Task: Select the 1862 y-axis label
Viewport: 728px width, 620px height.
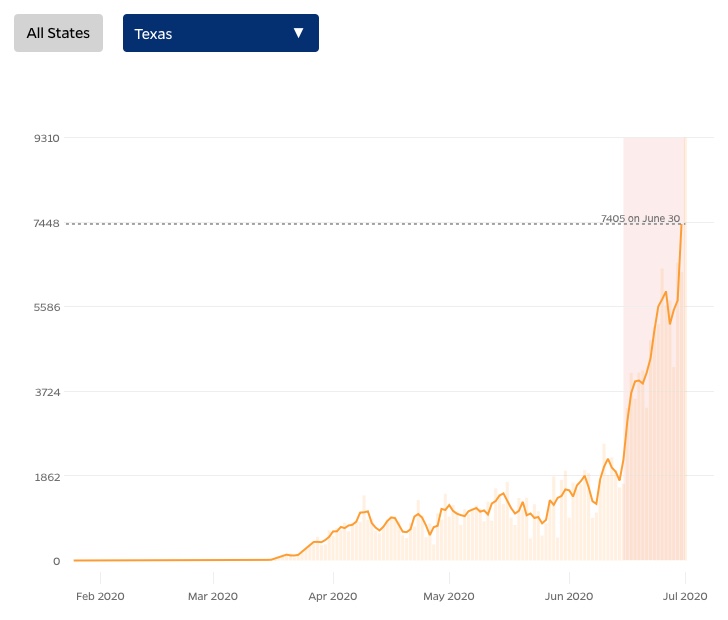Action: [x=47, y=477]
